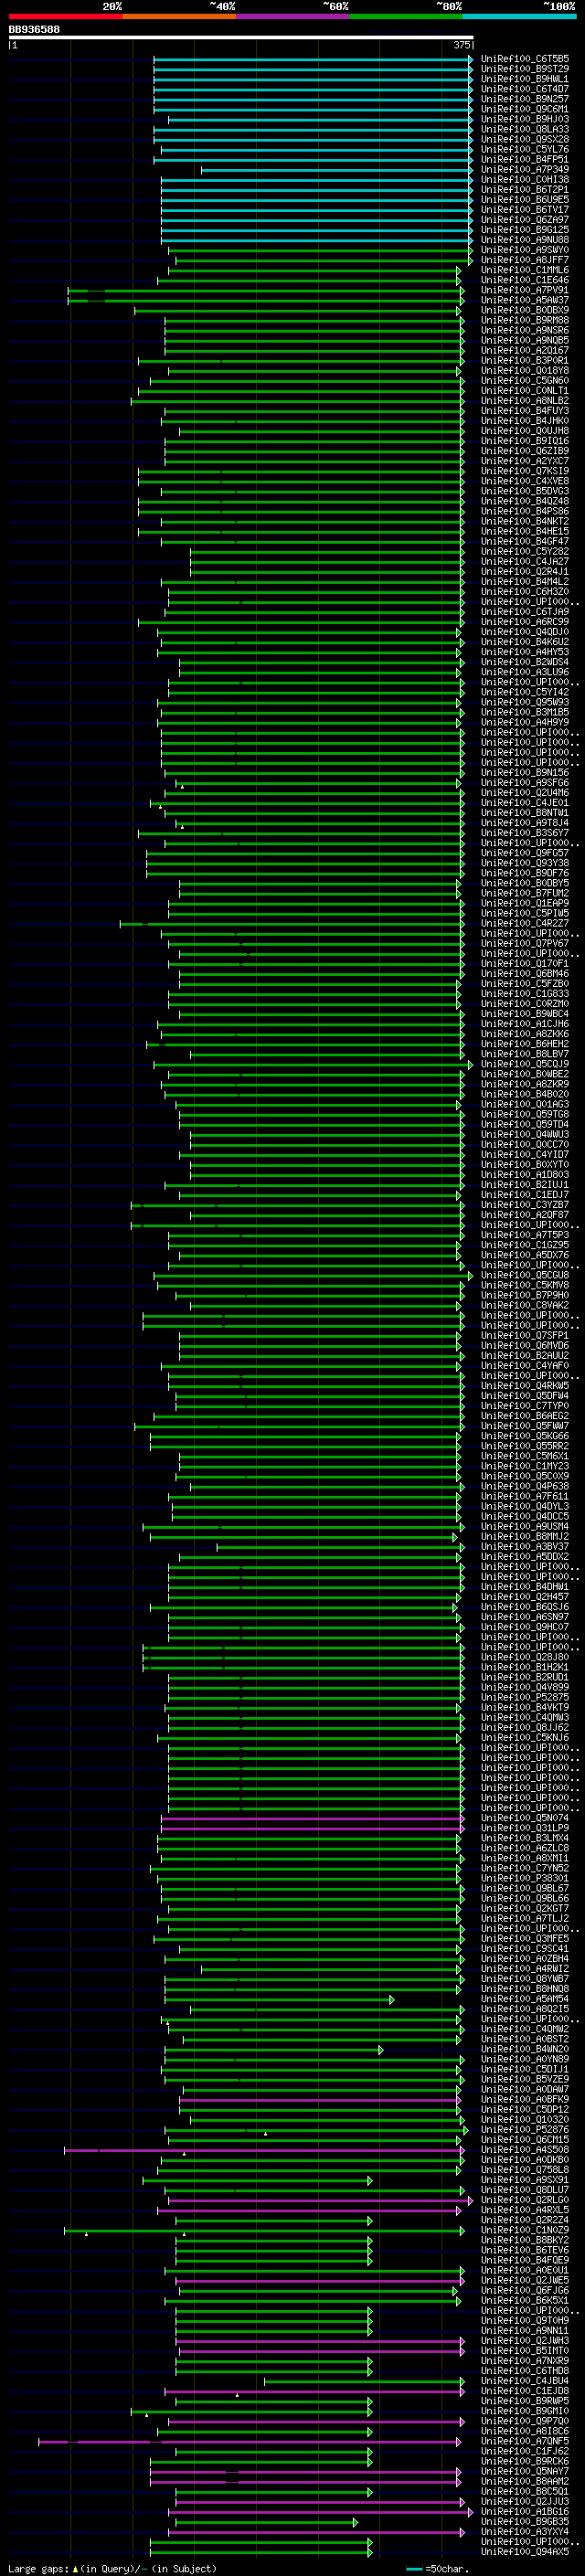The image size is (585, 2576).
Task: Select the UniRef100_A5AW37 label
Action: [525, 300]
